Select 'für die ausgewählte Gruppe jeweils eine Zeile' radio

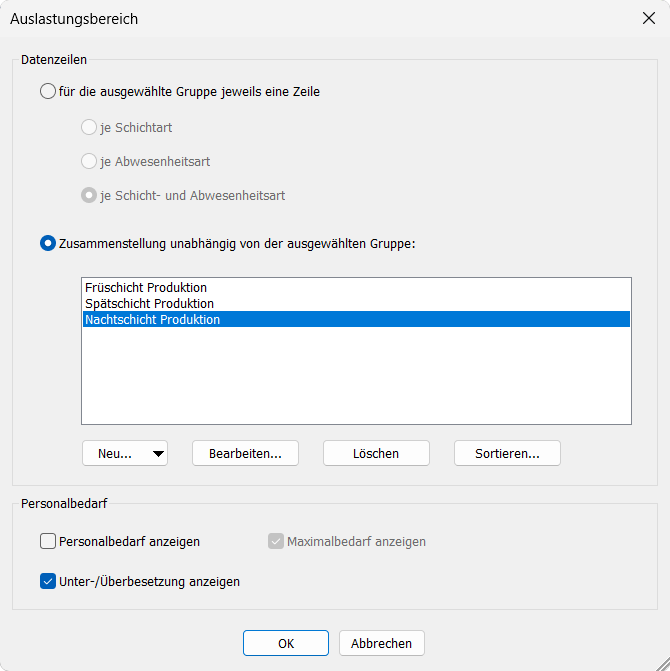[x=47, y=91]
